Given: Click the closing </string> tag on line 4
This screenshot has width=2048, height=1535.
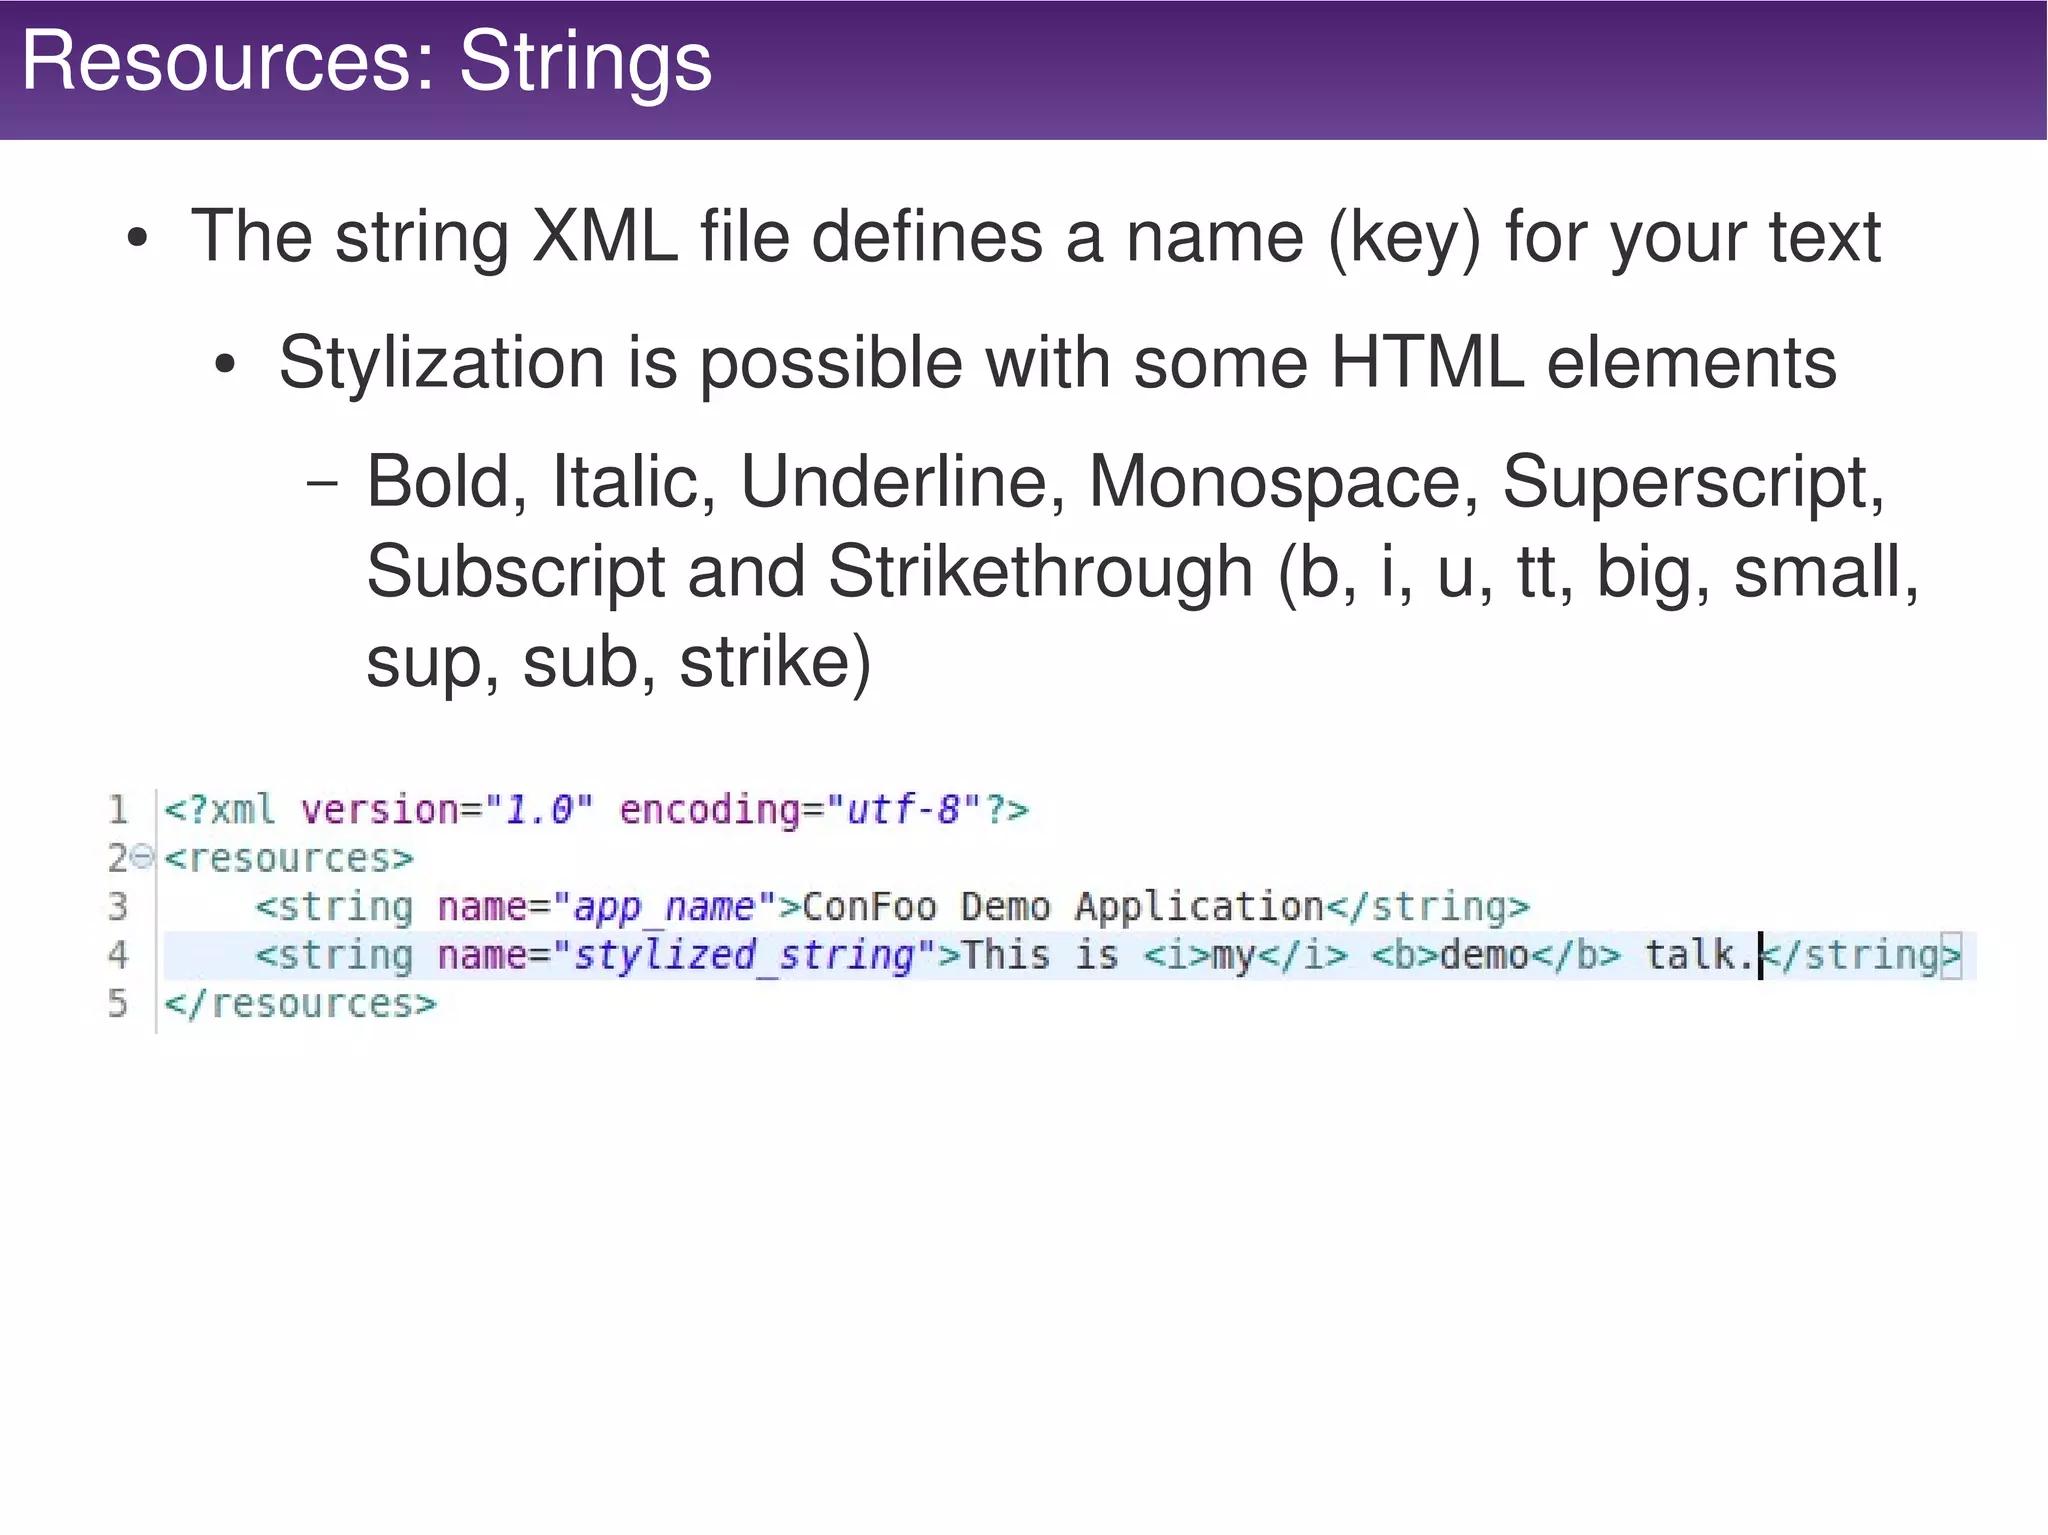Looking at the screenshot, I should pyautogui.click(x=1861, y=955).
